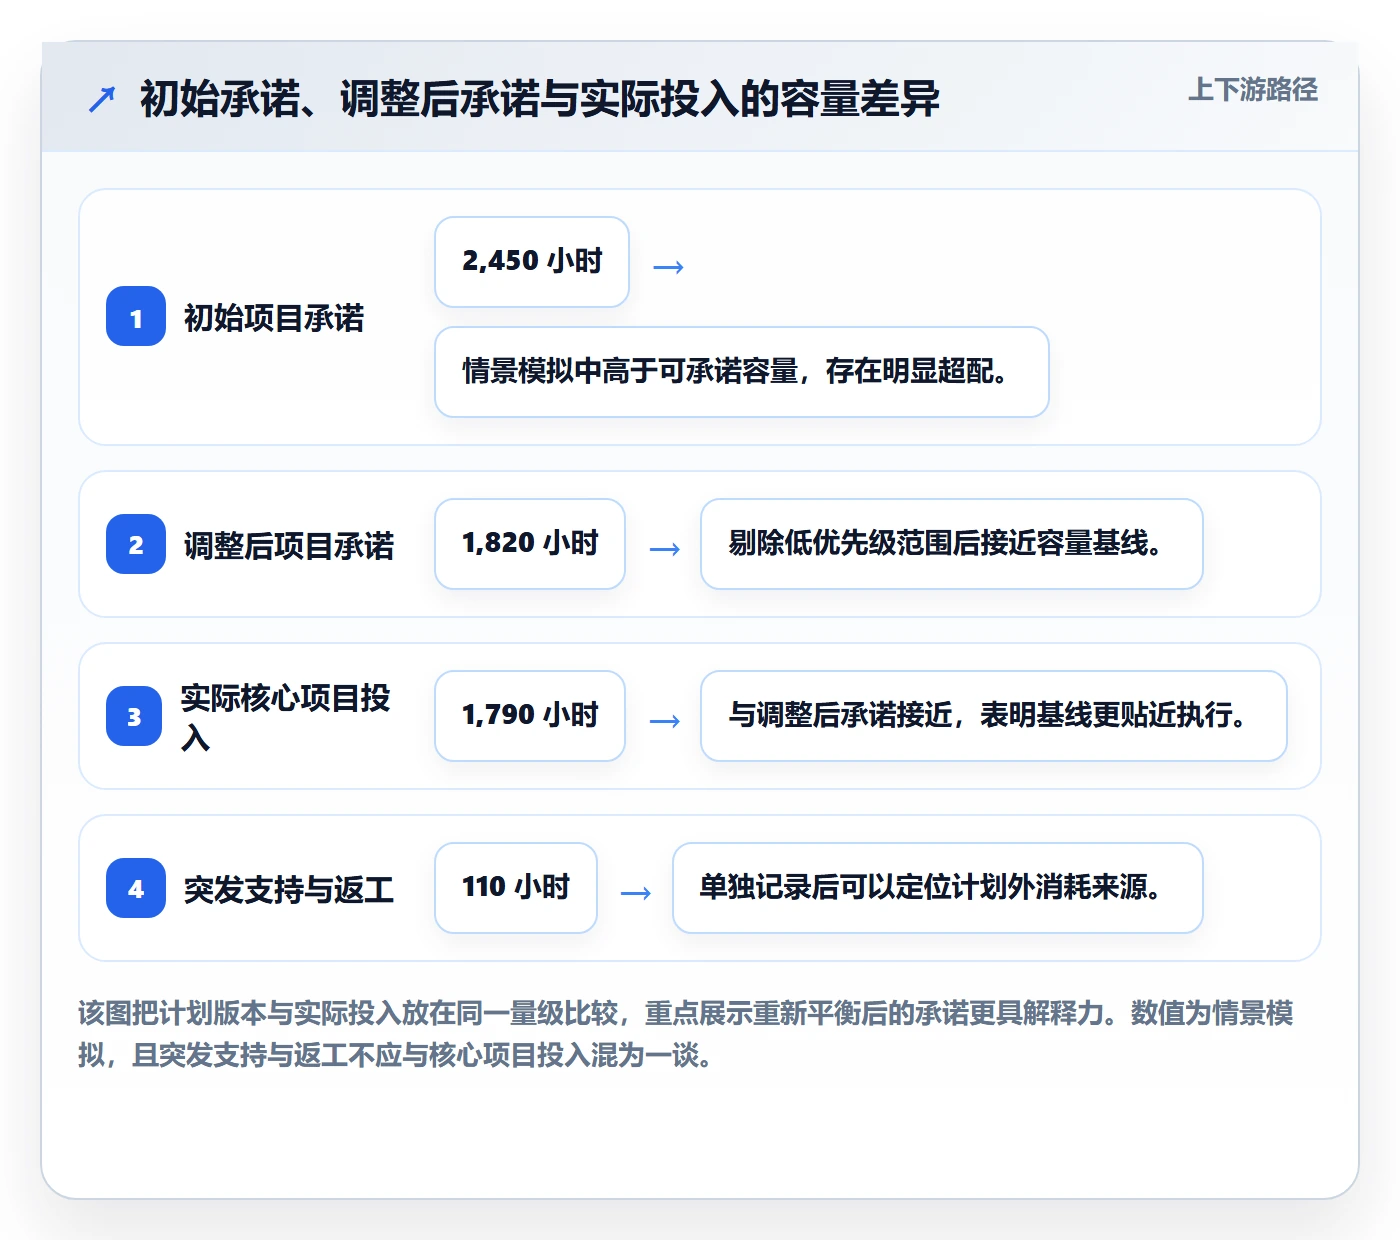Select the 调整后项目承诺 label
Screen dimensions: 1400x1240
(x=289, y=545)
